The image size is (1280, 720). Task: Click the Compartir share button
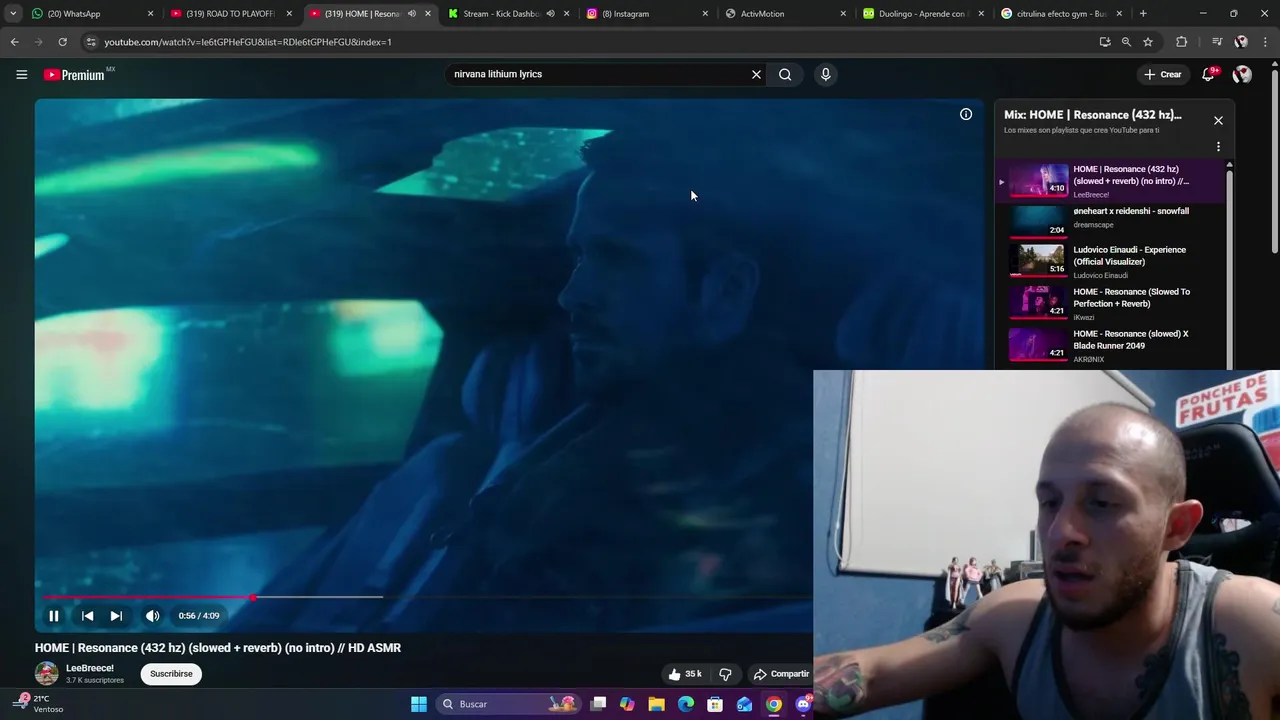point(781,674)
